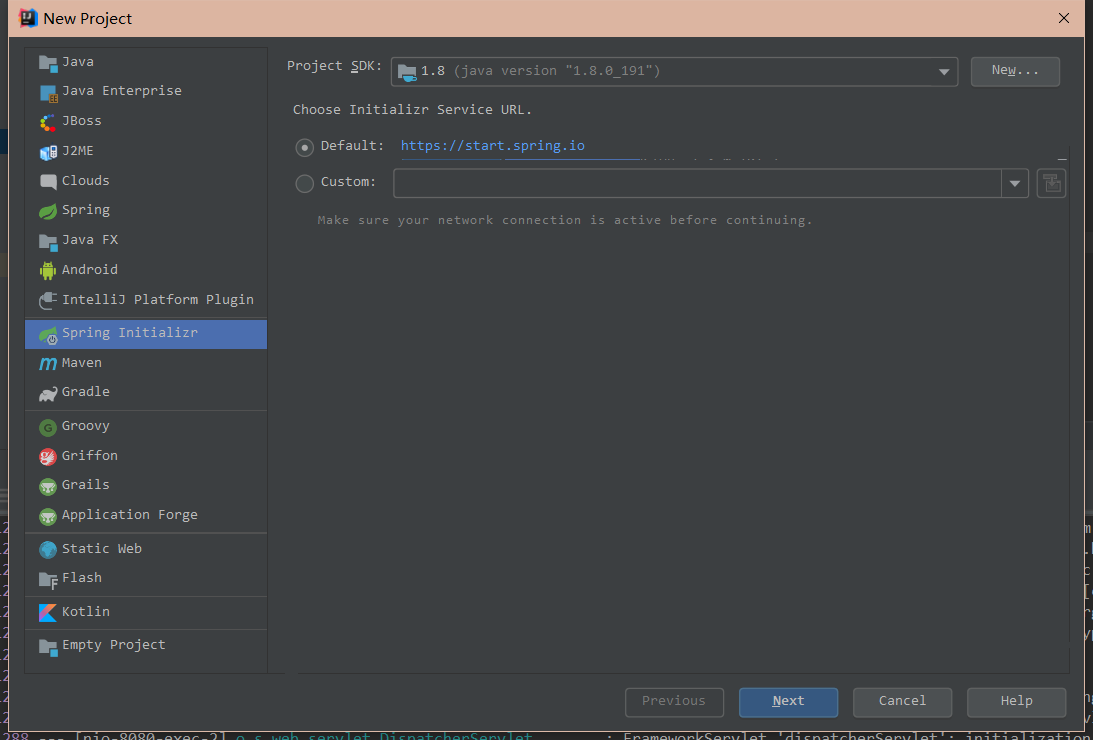Select the Custom URL radio button

click(305, 183)
